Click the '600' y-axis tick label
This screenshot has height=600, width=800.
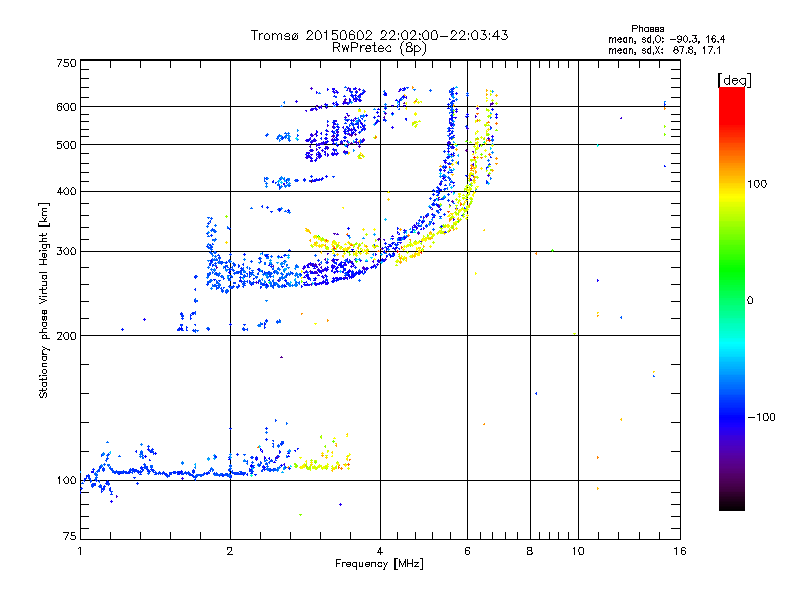[x=67, y=107]
